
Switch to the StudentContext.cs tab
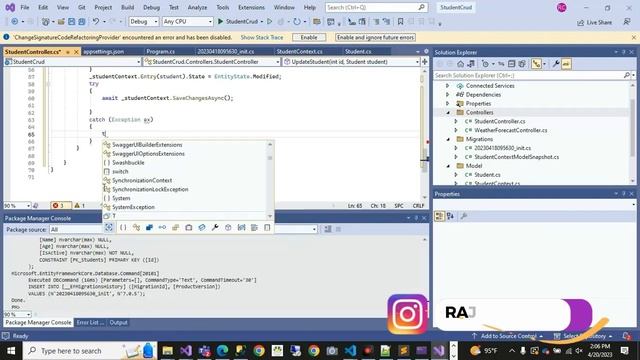click(x=300, y=51)
